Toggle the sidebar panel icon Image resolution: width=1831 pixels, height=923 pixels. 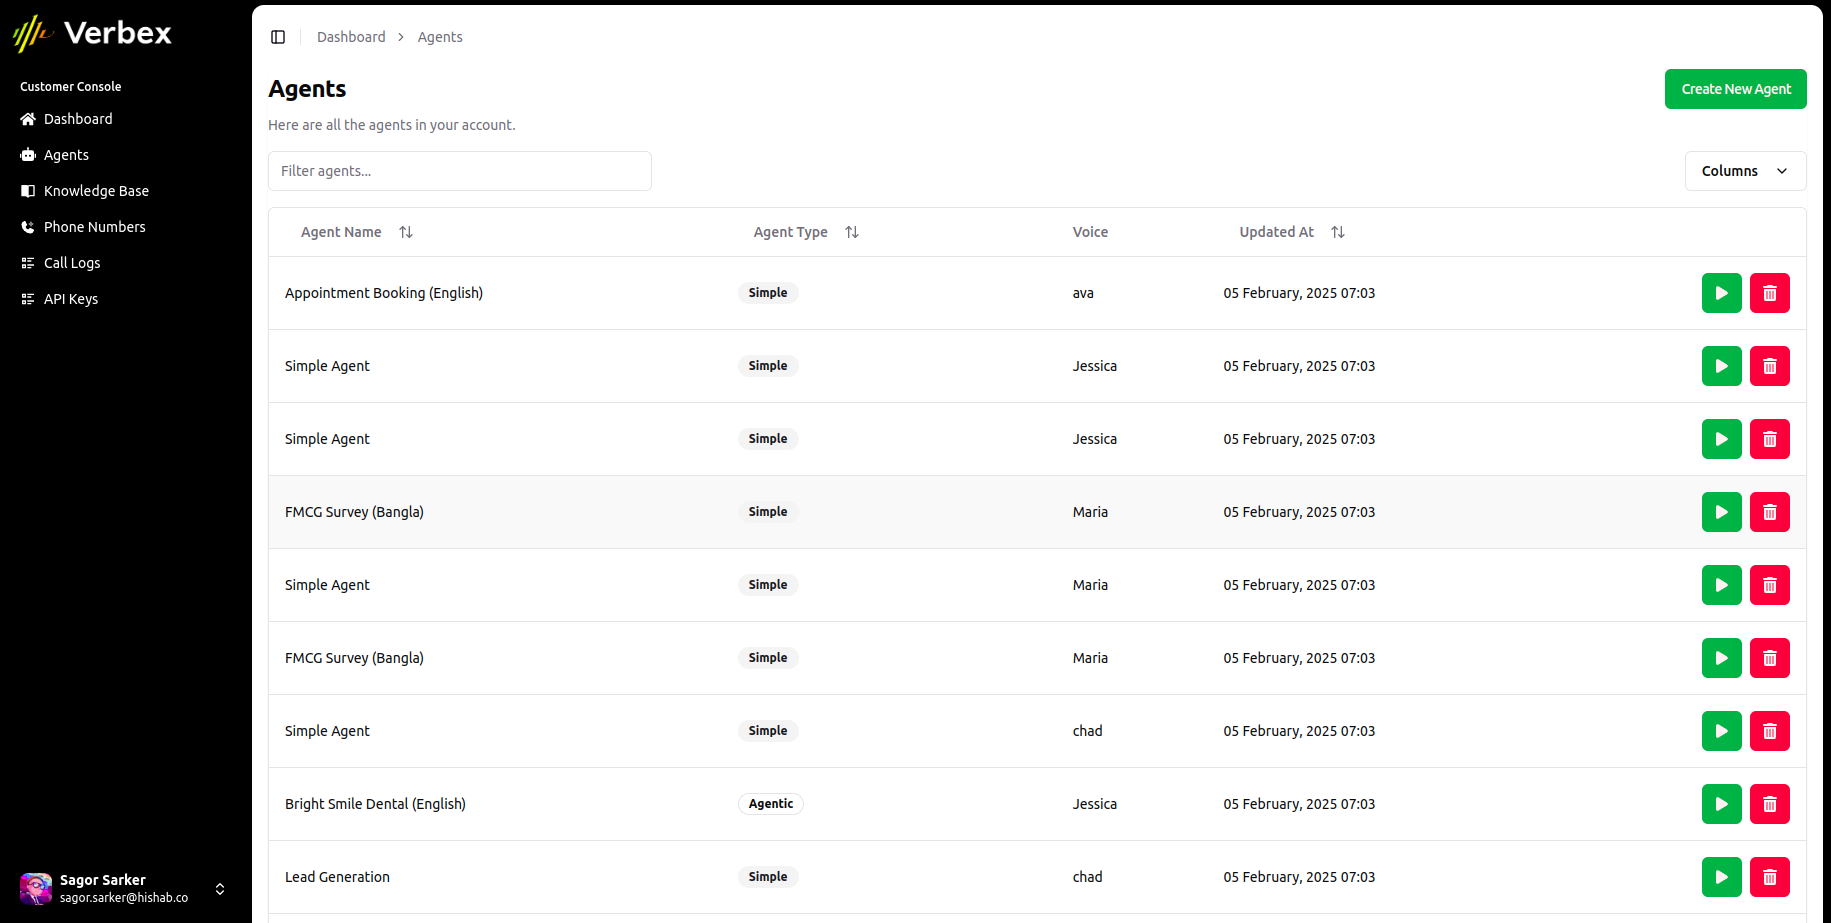pyautogui.click(x=278, y=37)
